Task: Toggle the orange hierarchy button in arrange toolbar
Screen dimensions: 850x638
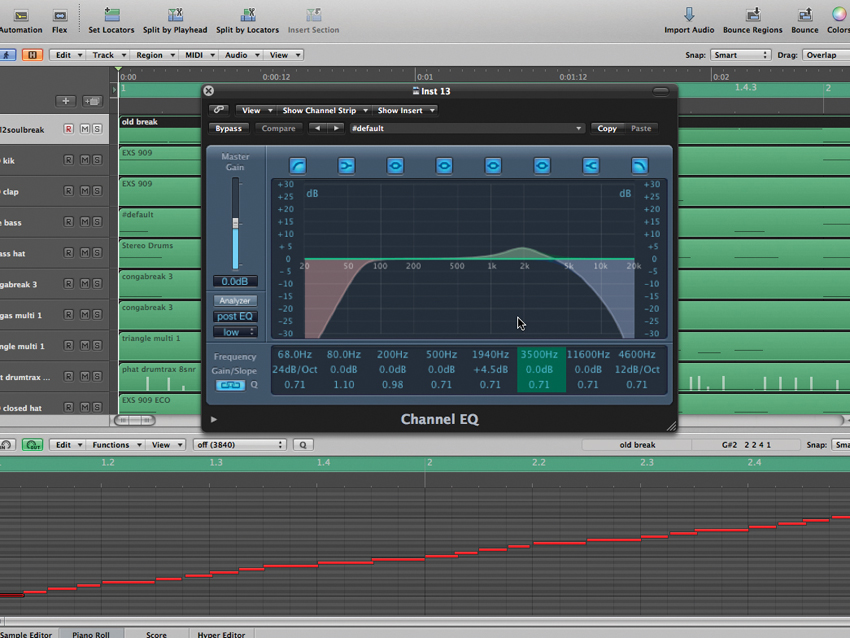Action: (32, 55)
